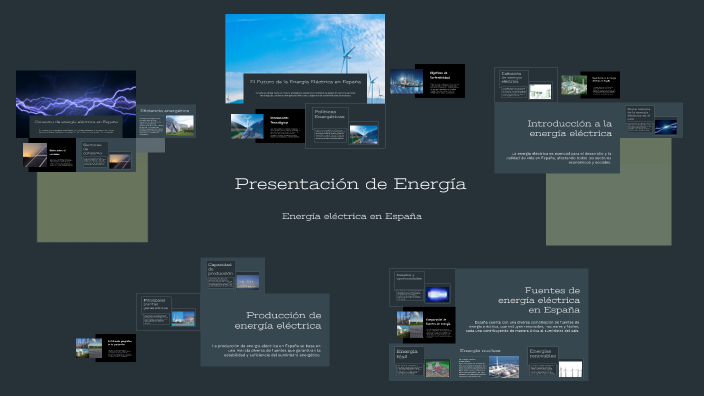Screen dimensions: 704x396
Task: Open the black slide with green plant image
Action: [x=590, y=85]
